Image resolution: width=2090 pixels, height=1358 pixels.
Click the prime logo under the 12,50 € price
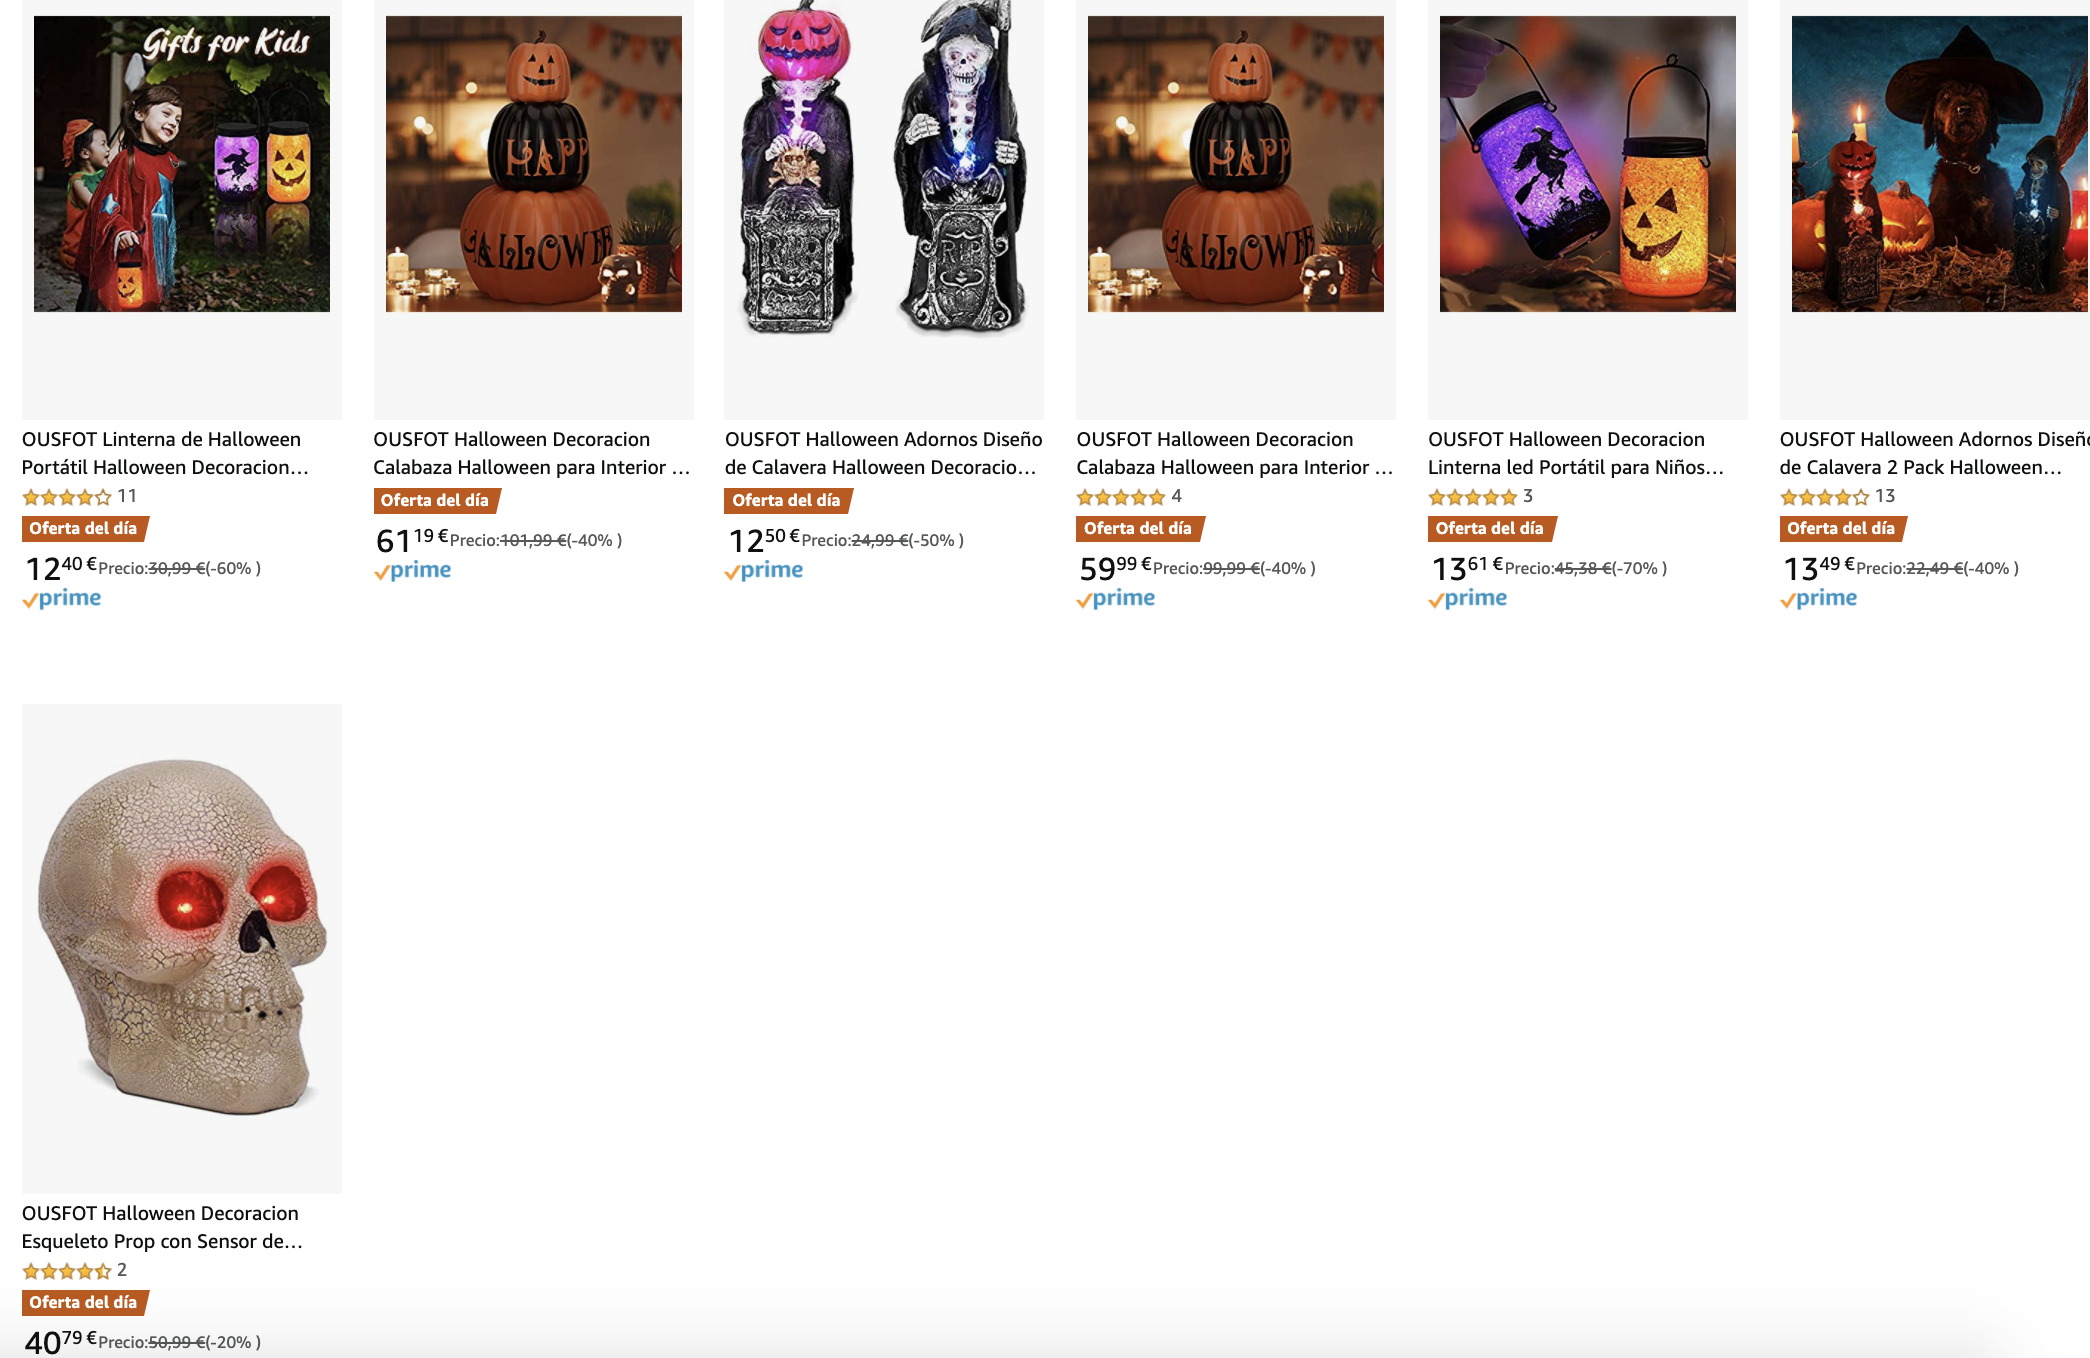coord(764,570)
